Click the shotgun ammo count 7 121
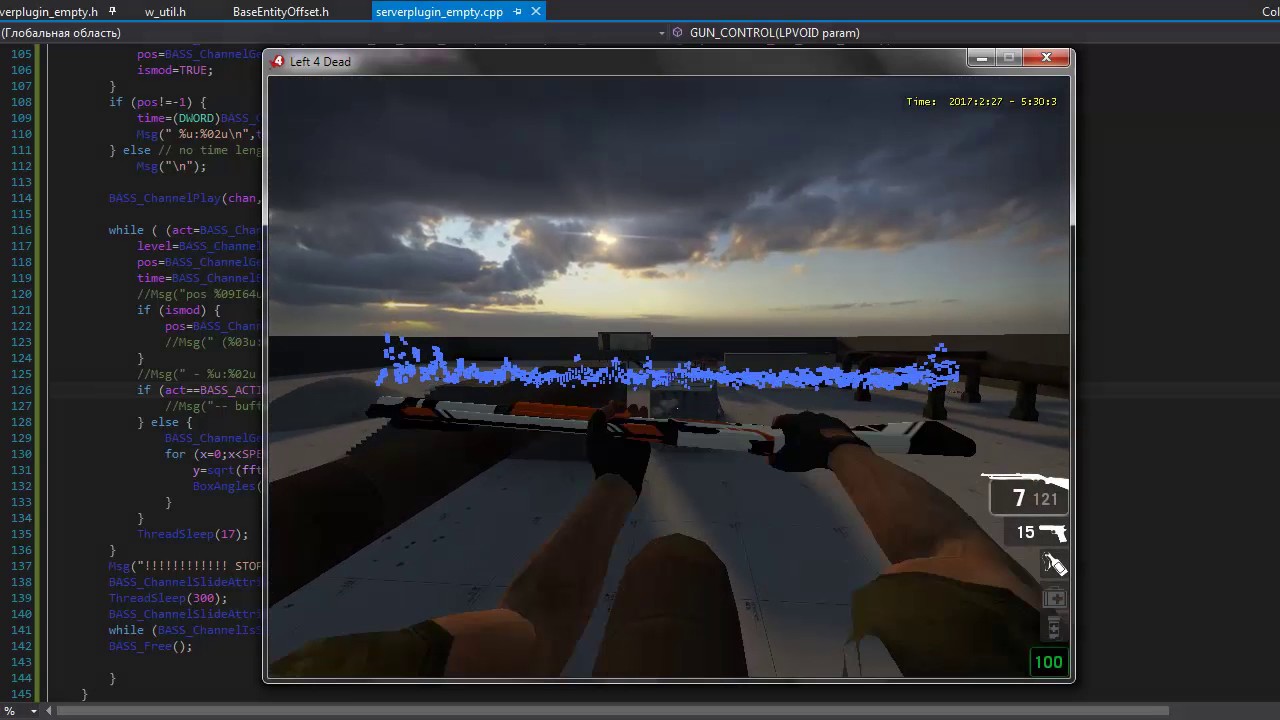 [x=1034, y=498]
